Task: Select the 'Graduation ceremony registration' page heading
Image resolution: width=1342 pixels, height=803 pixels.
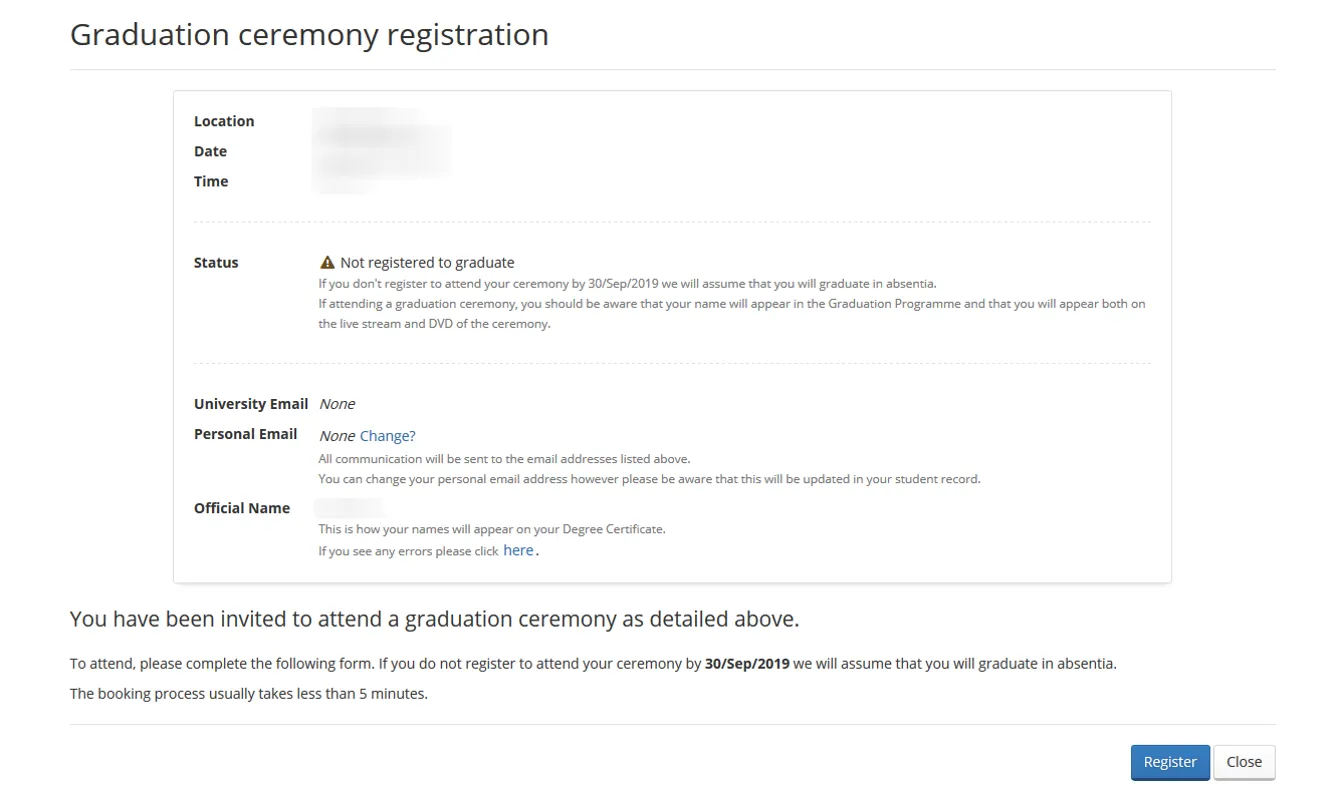Action: click(x=309, y=34)
